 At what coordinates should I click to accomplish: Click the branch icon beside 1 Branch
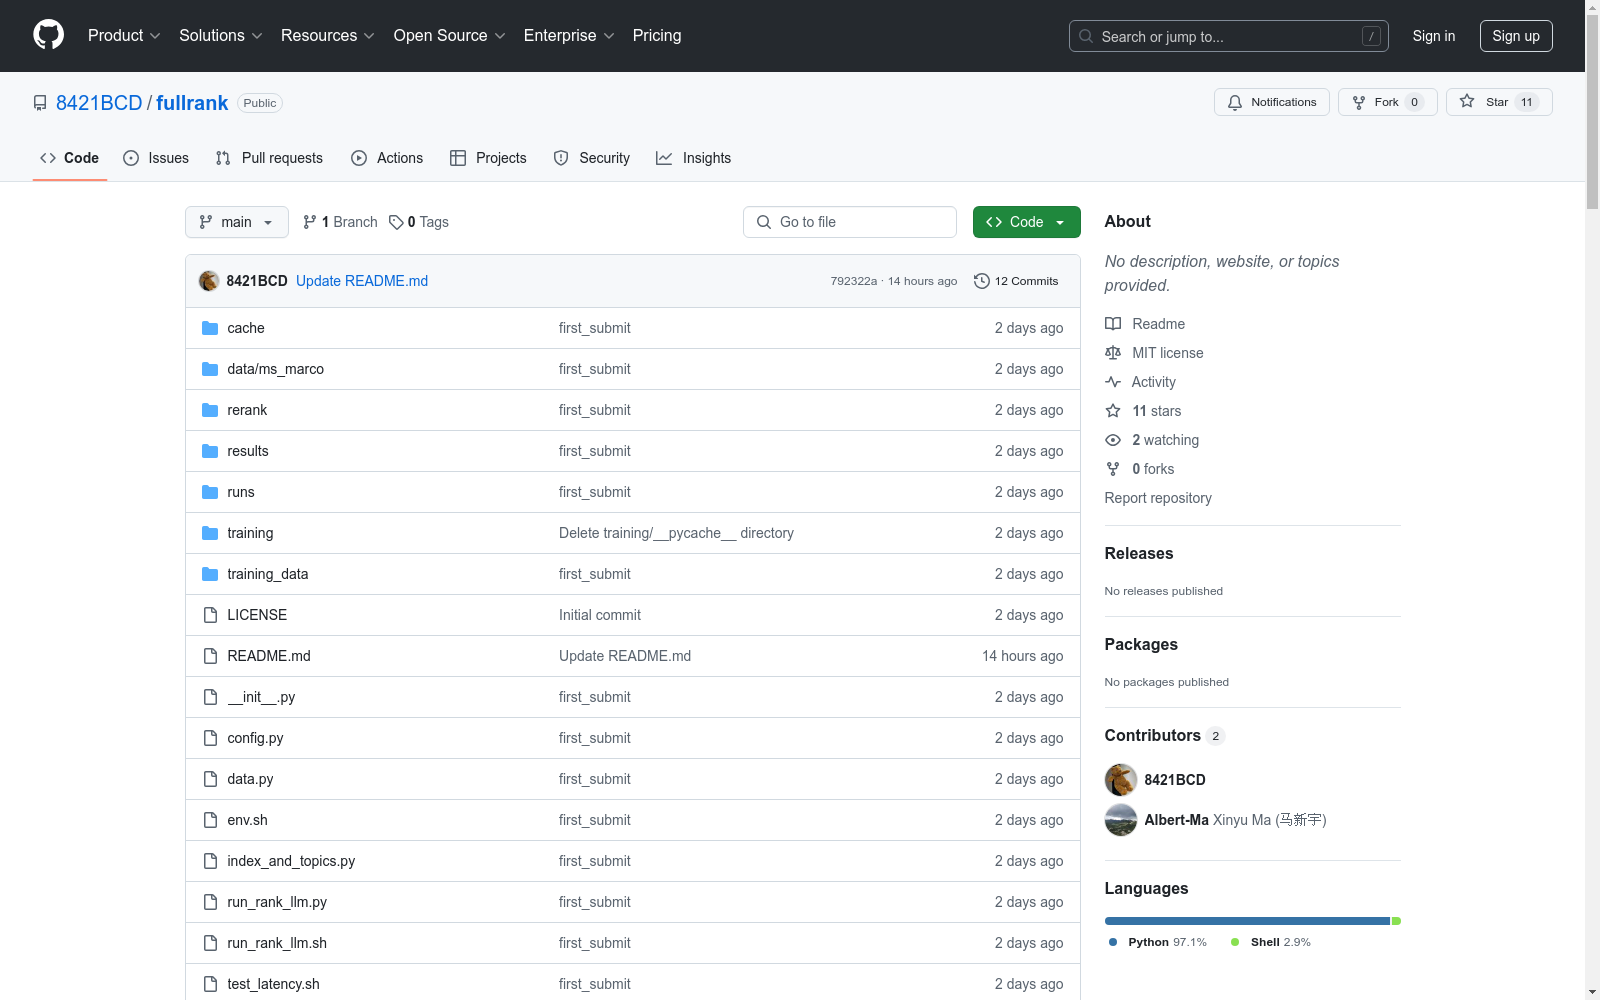(310, 222)
